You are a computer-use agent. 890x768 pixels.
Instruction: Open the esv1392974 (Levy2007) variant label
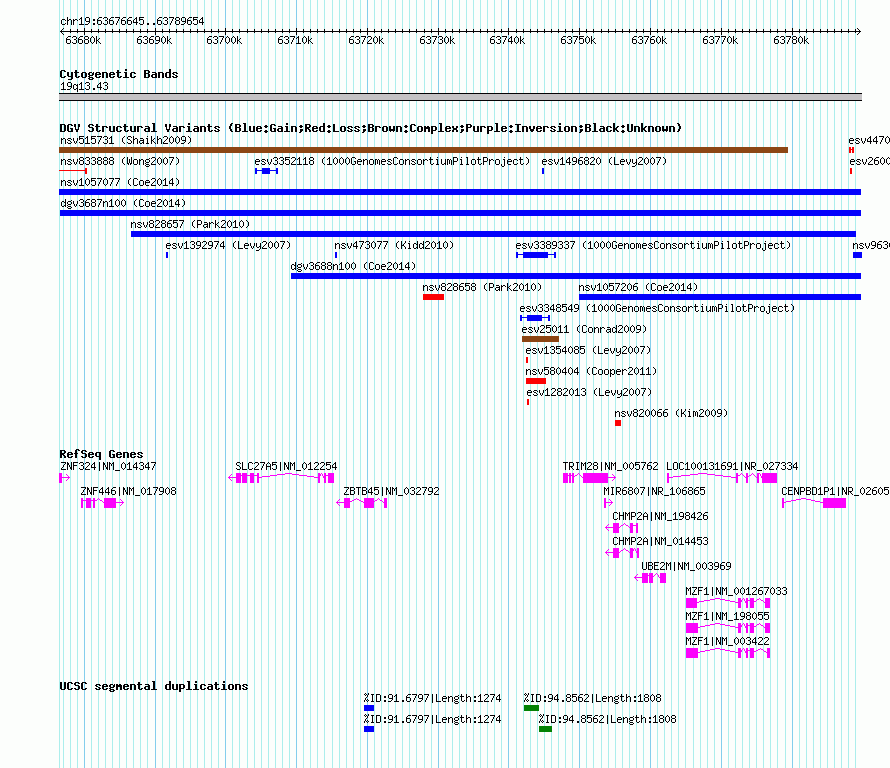pyautogui.click(x=228, y=245)
